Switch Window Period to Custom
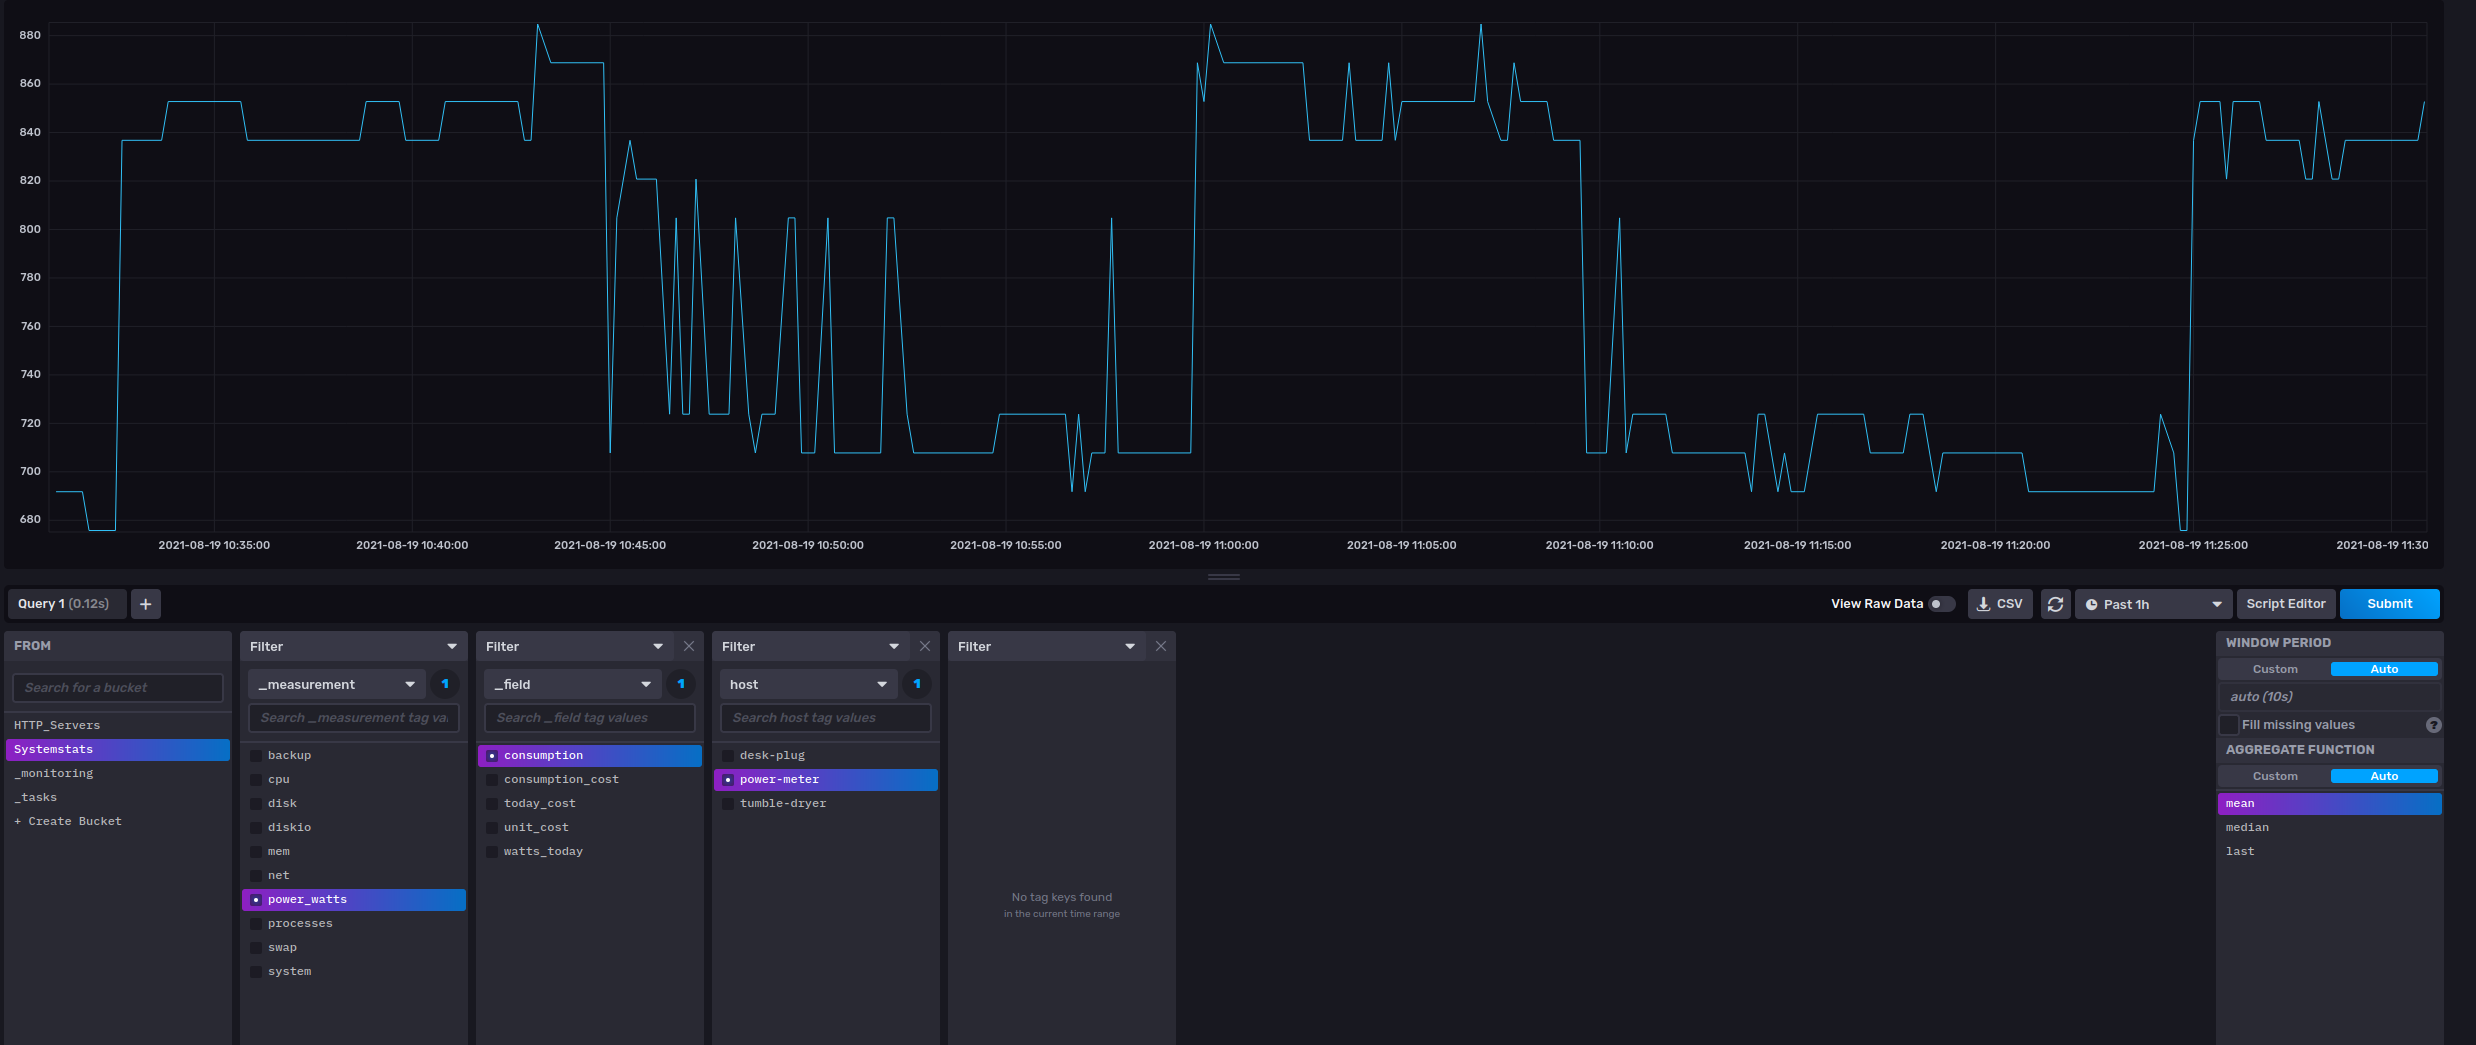This screenshot has width=2476, height=1045. click(x=2275, y=669)
